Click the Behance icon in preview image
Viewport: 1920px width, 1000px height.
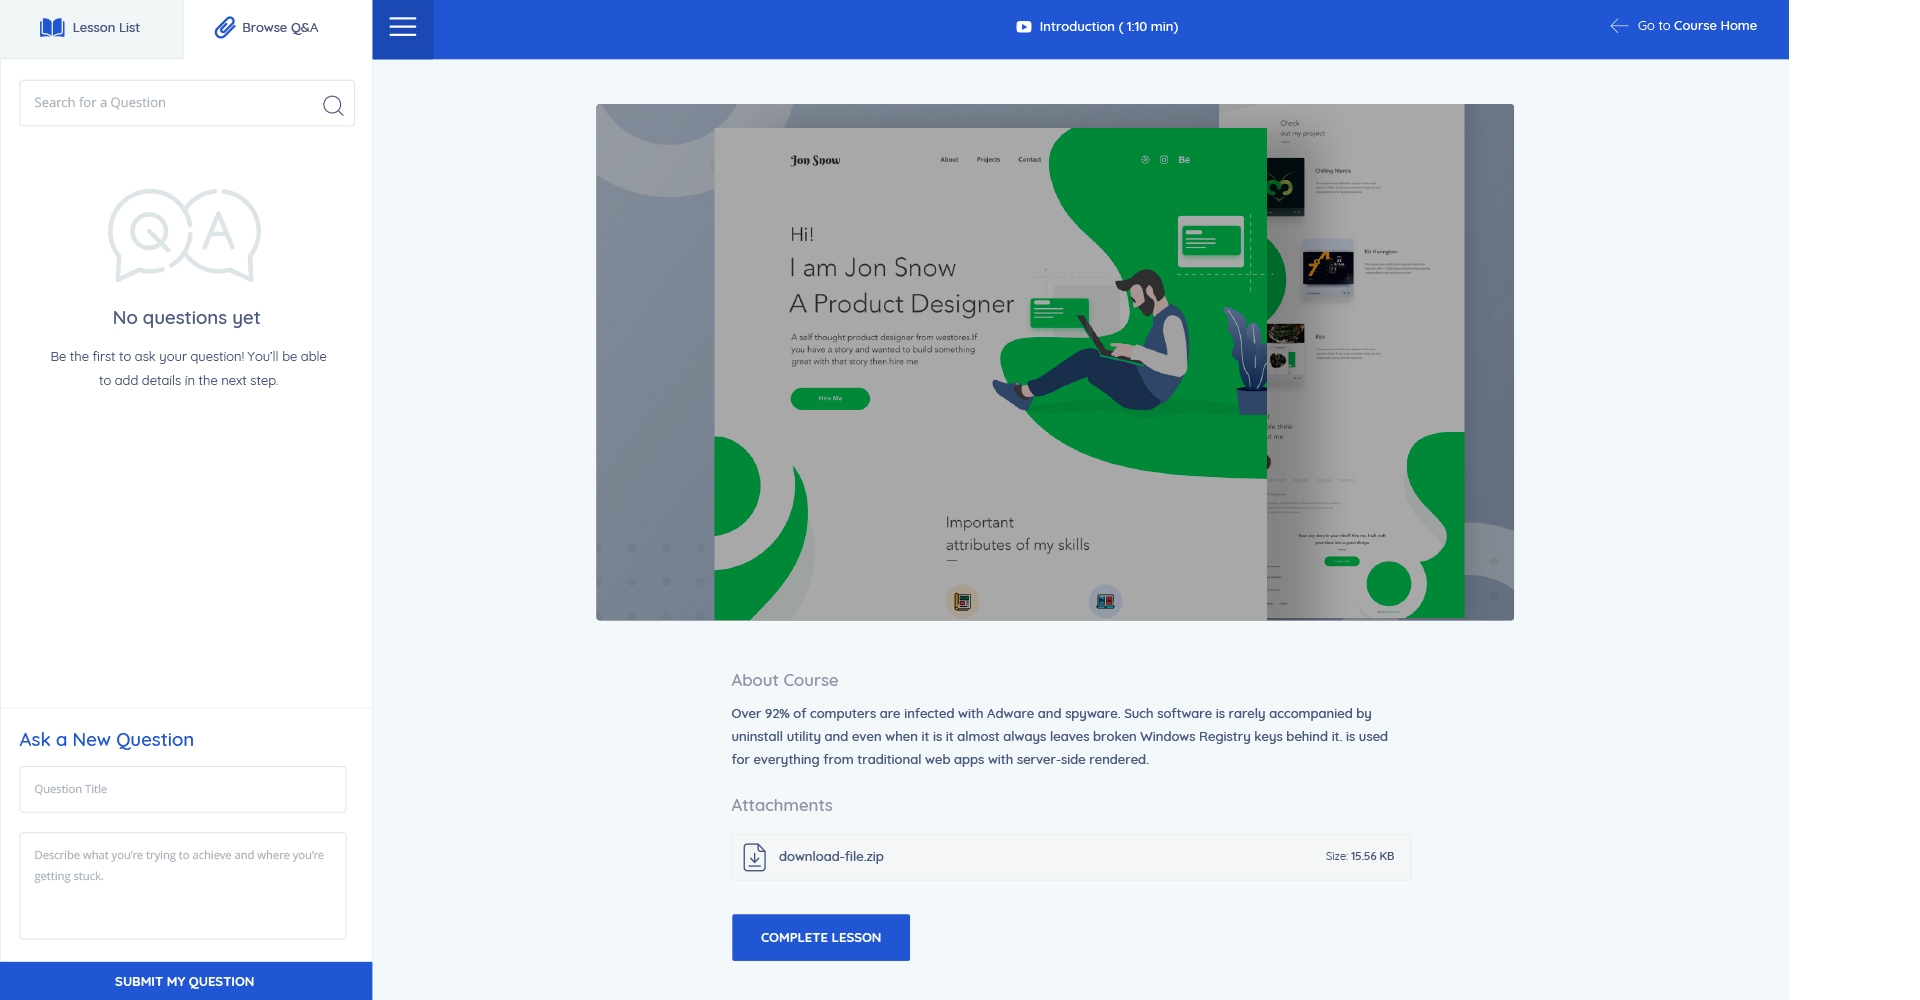(1184, 160)
